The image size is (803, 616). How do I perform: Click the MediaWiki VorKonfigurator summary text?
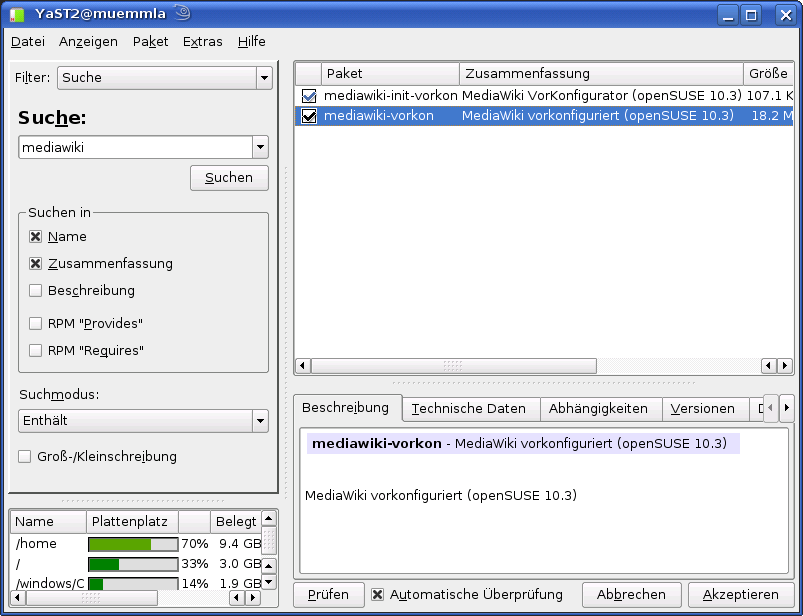602,96
